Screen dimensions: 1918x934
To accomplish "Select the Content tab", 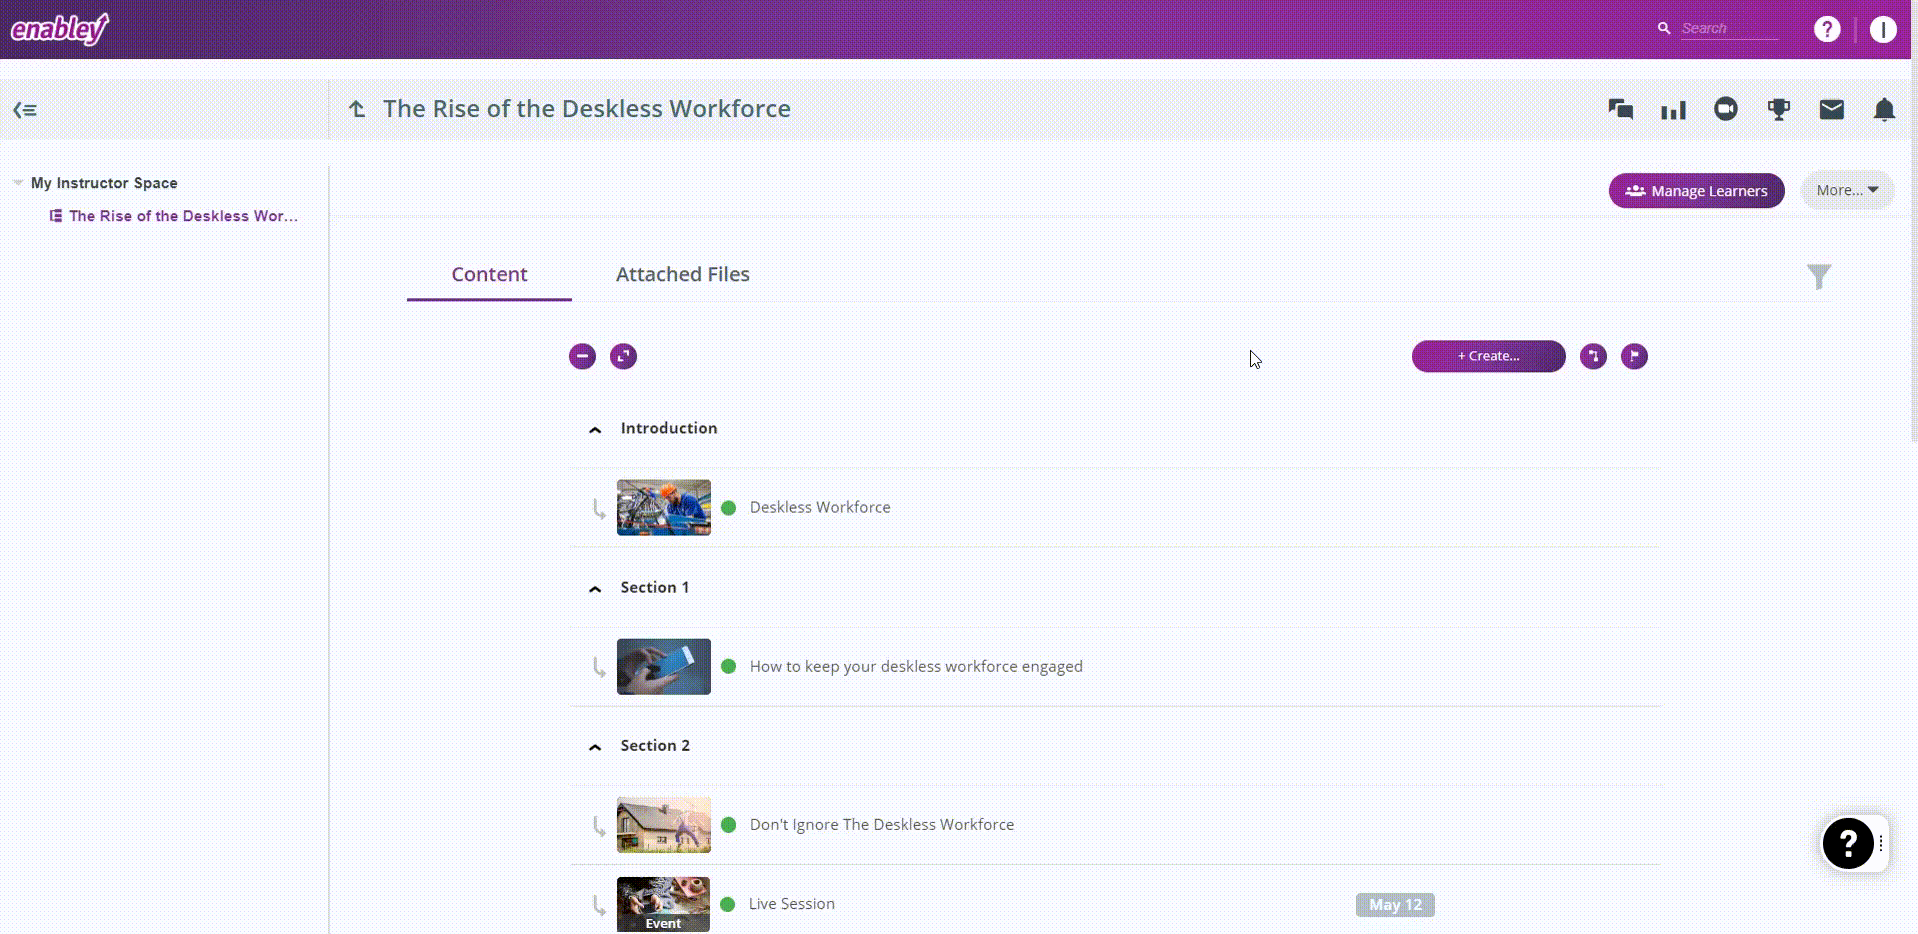I will click(x=489, y=274).
